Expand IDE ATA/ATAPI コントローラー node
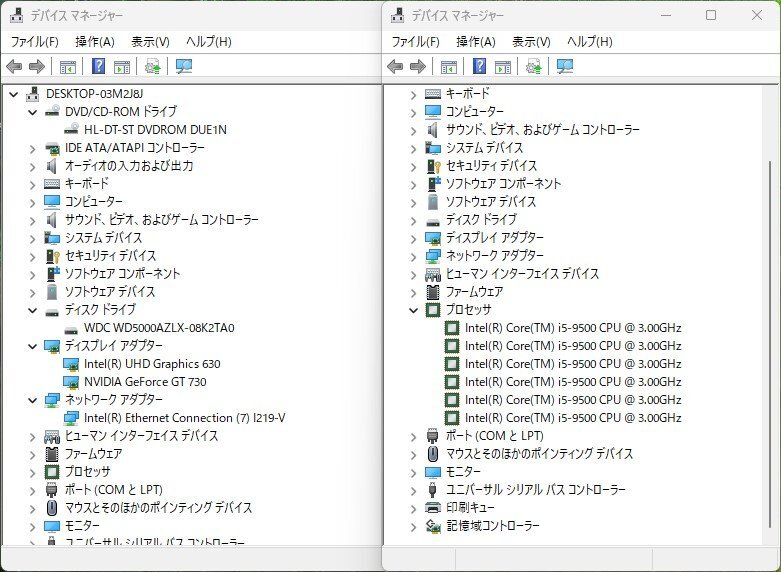Image resolution: width=781 pixels, height=572 pixels. pos(32,148)
